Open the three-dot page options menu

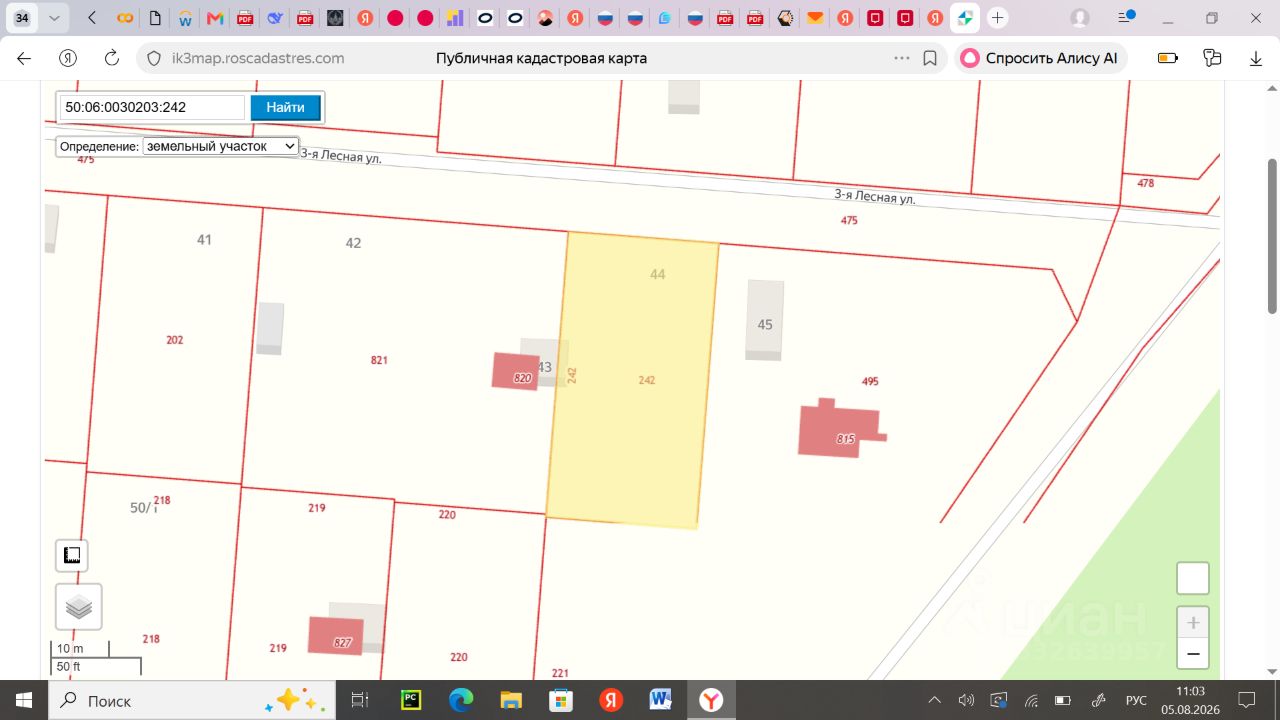(x=902, y=58)
